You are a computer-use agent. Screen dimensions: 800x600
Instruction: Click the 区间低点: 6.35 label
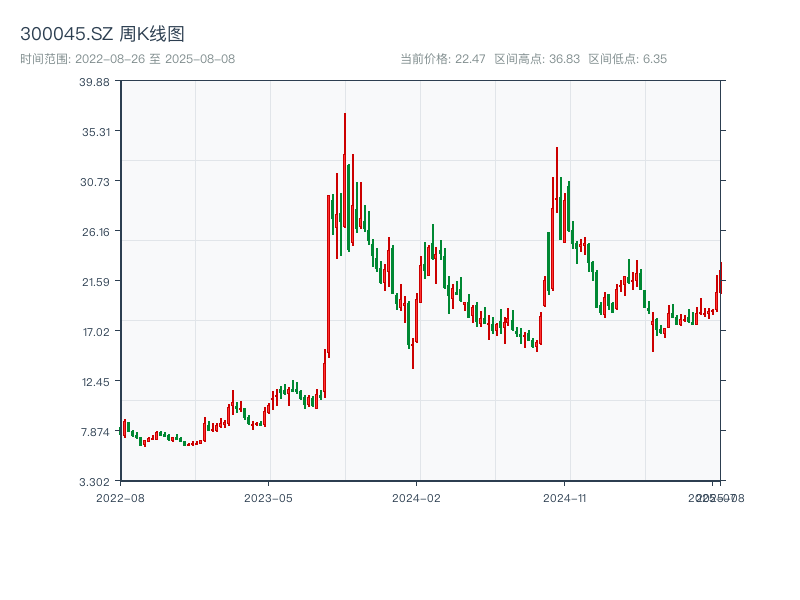coord(628,59)
